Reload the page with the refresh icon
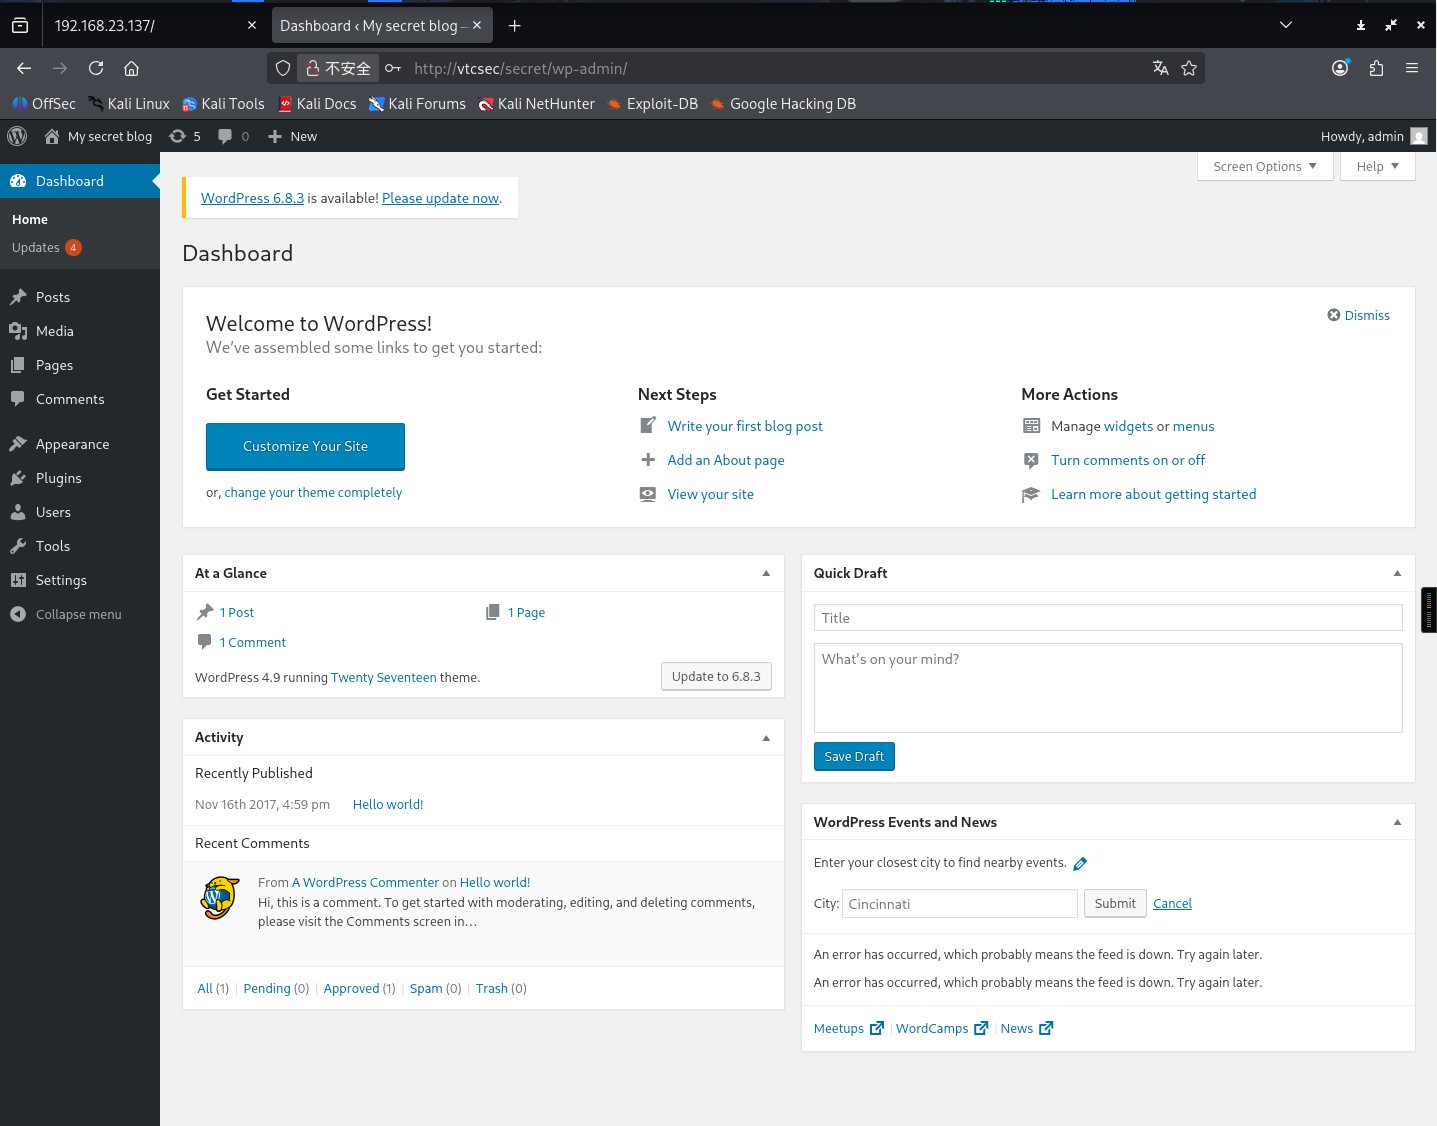This screenshot has width=1437, height=1126. click(x=96, y=68)
